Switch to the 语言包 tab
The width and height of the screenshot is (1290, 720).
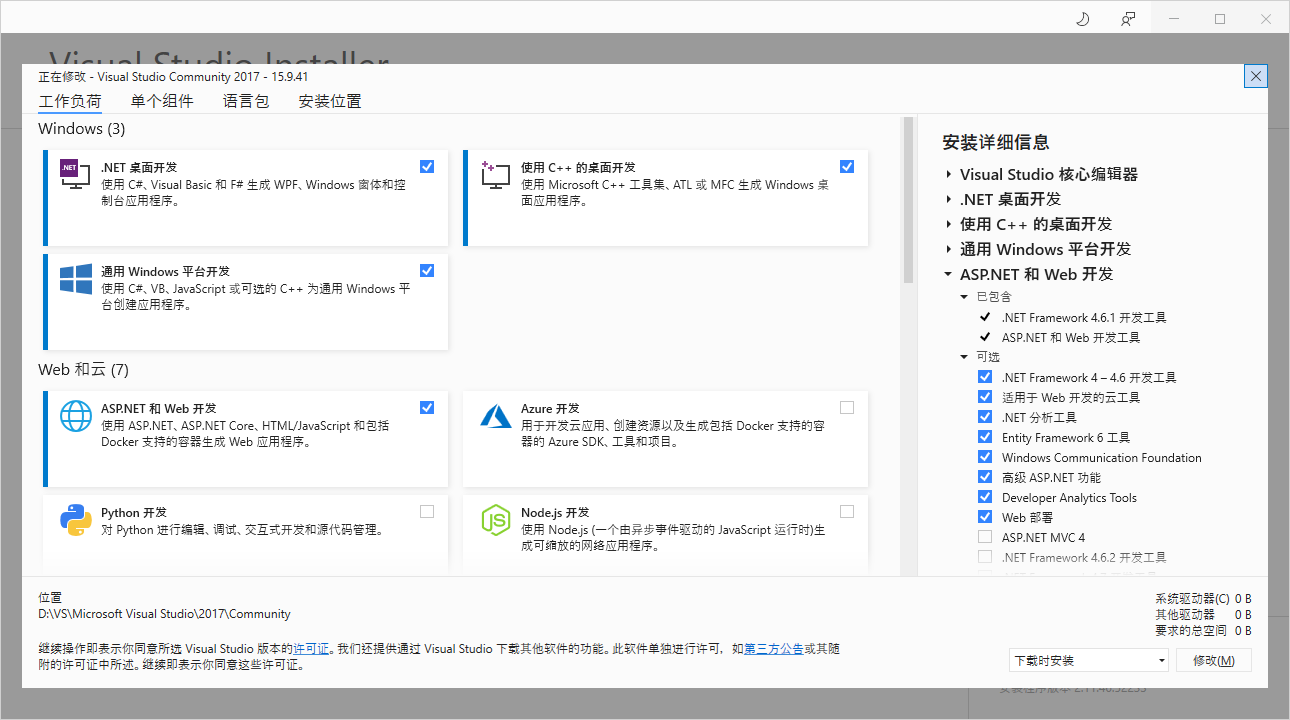tap(246, 101)
